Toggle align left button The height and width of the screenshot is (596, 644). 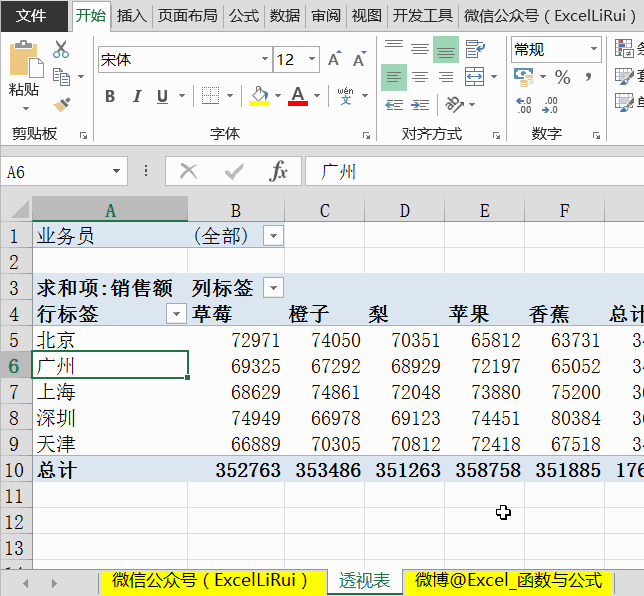pyautogui.click(x=394, y=77)
